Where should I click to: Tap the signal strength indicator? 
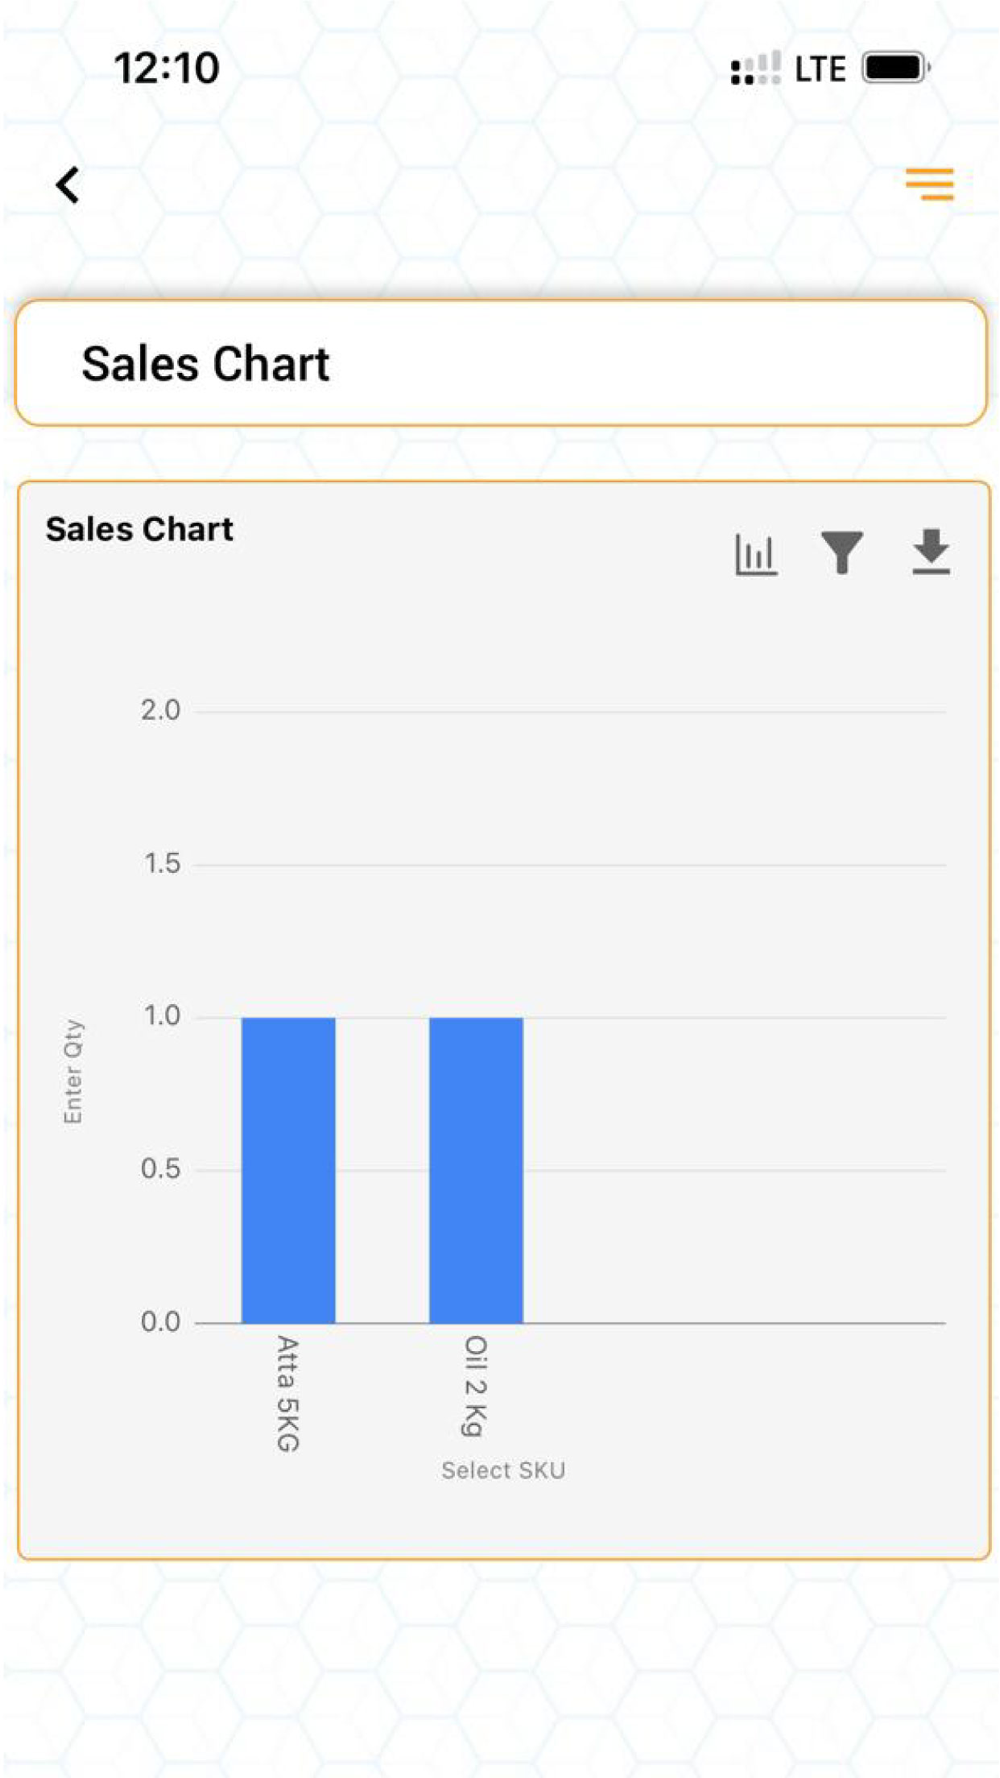coord(755,69)
